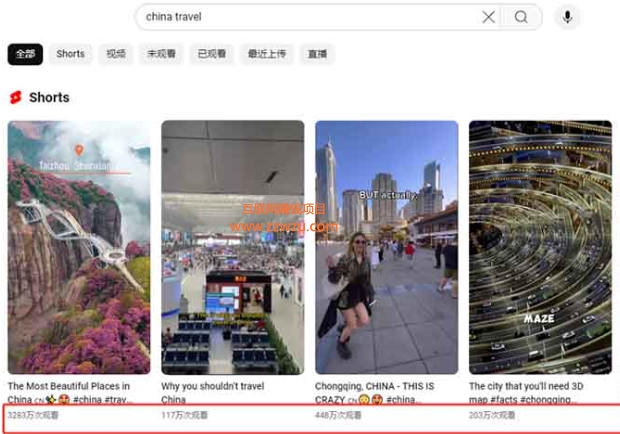
Task: Select the 全部 filter chip
Action: click(x=25, y=54)
